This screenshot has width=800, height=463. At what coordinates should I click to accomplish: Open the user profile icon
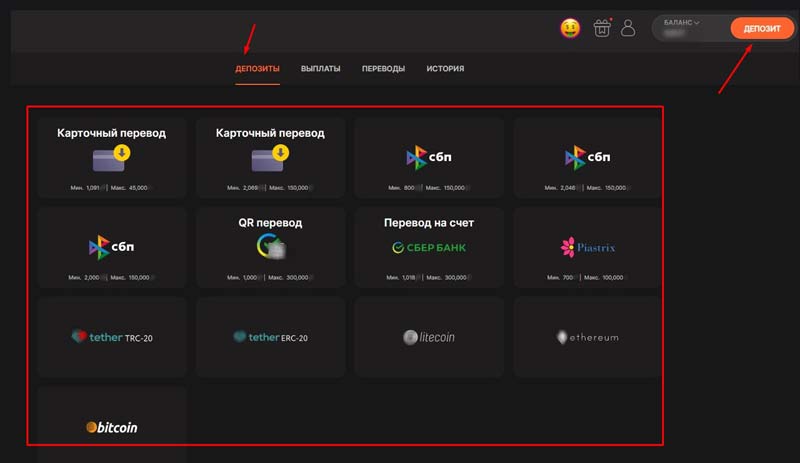click(x=628, y=29)
